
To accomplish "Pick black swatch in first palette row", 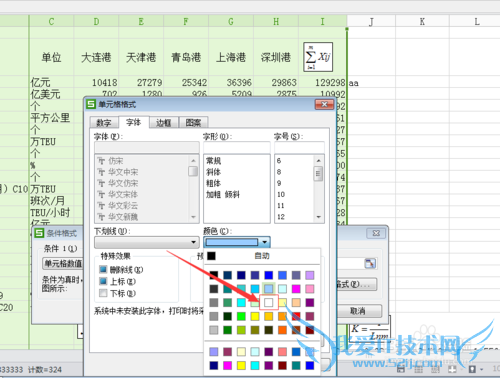I will [214, 275].
